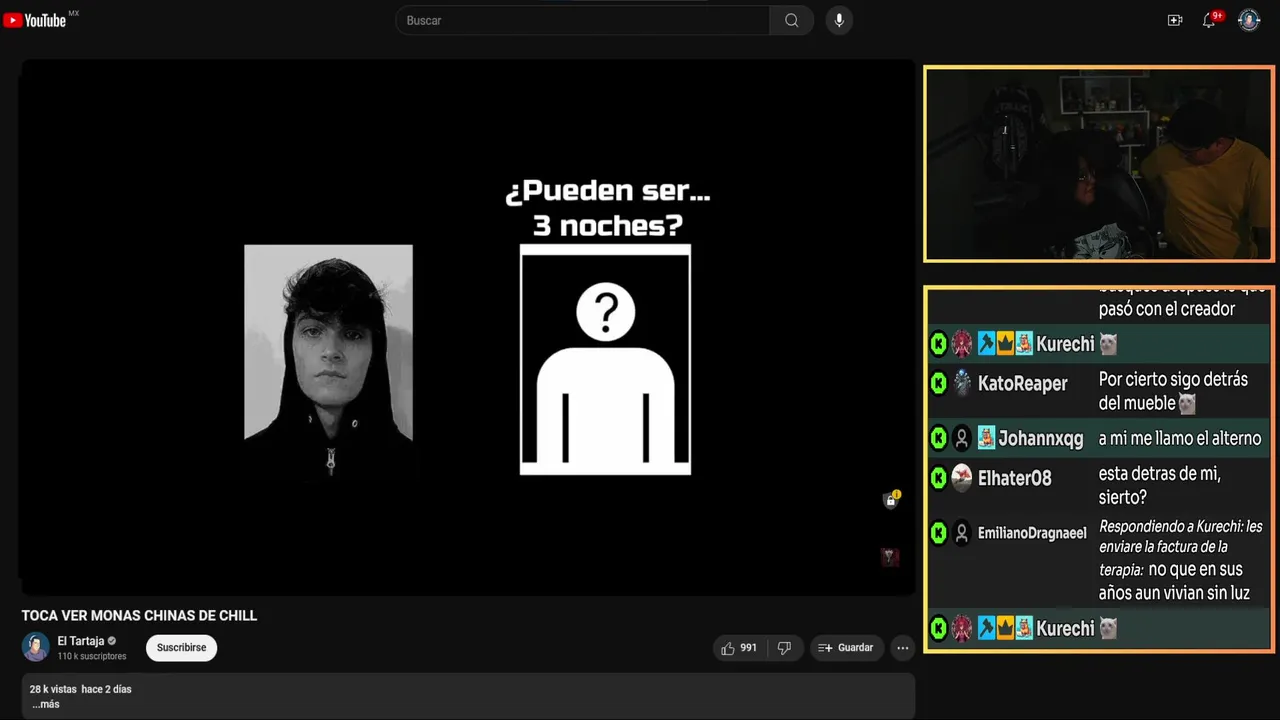Subscribe with the Suscribirse button

click(181, 648)
